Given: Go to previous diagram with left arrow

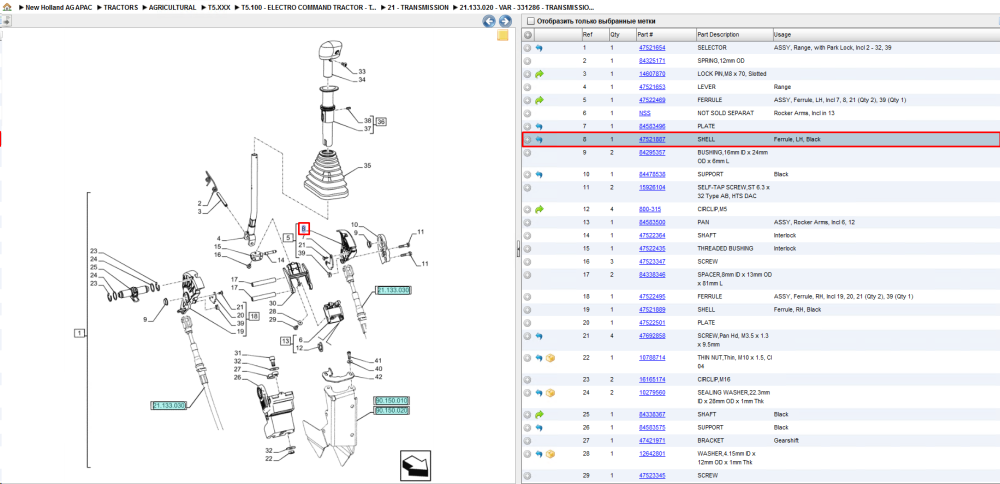Looking at the screenshot, I should (x=489, y=21).
